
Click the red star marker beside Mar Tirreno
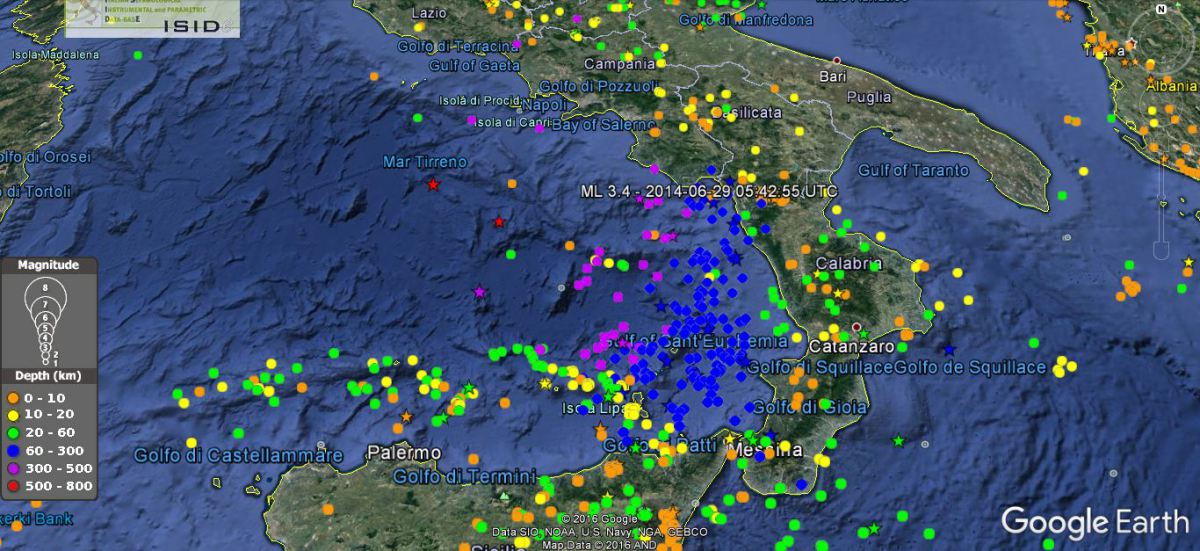tap(433, 184)
